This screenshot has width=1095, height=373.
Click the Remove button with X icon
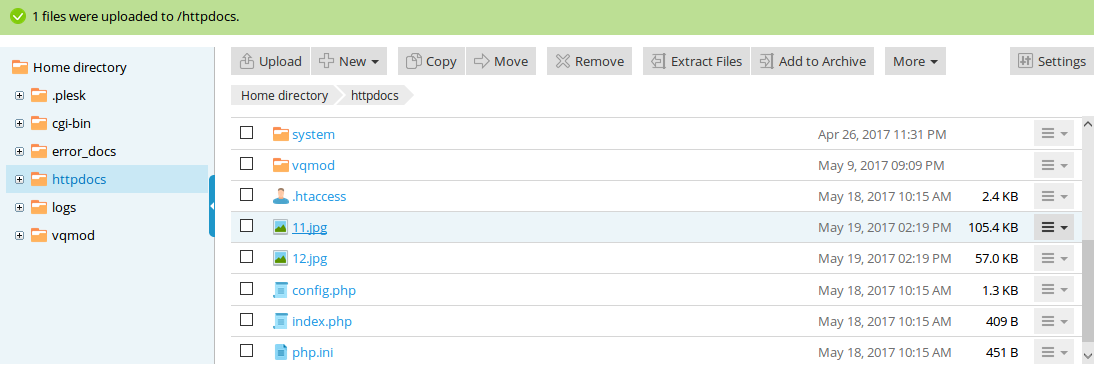point(589,61)
